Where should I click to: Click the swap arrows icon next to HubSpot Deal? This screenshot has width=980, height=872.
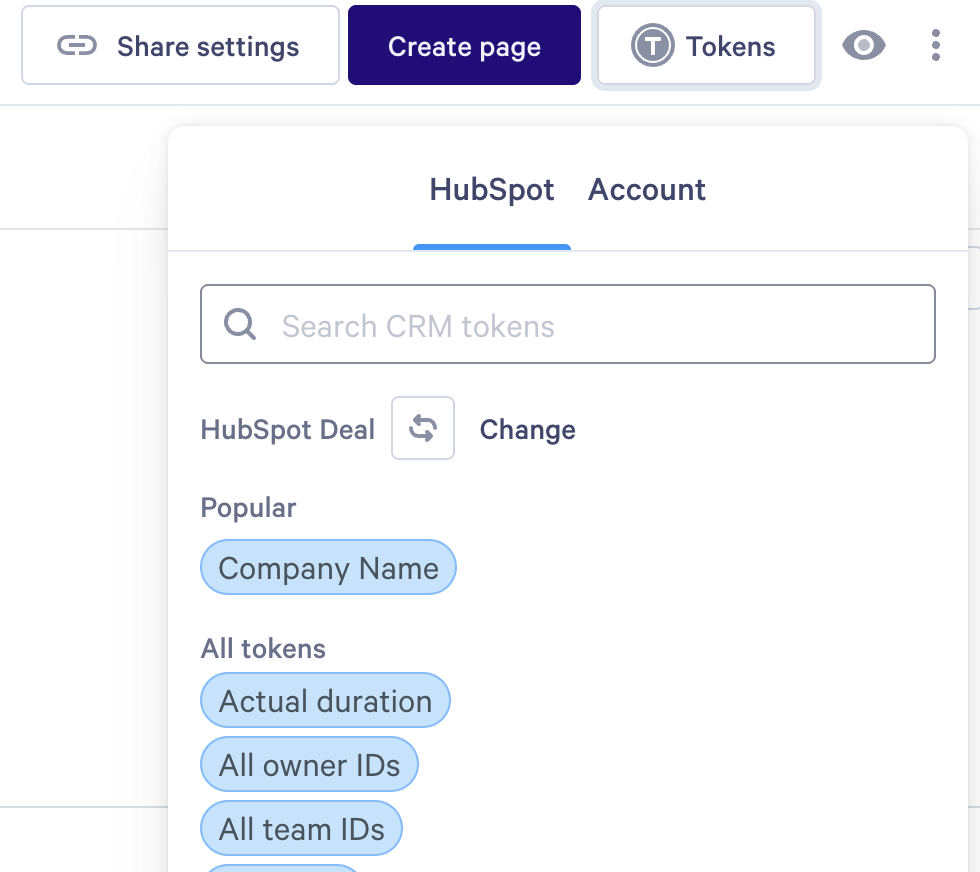[x=423, y=429]
